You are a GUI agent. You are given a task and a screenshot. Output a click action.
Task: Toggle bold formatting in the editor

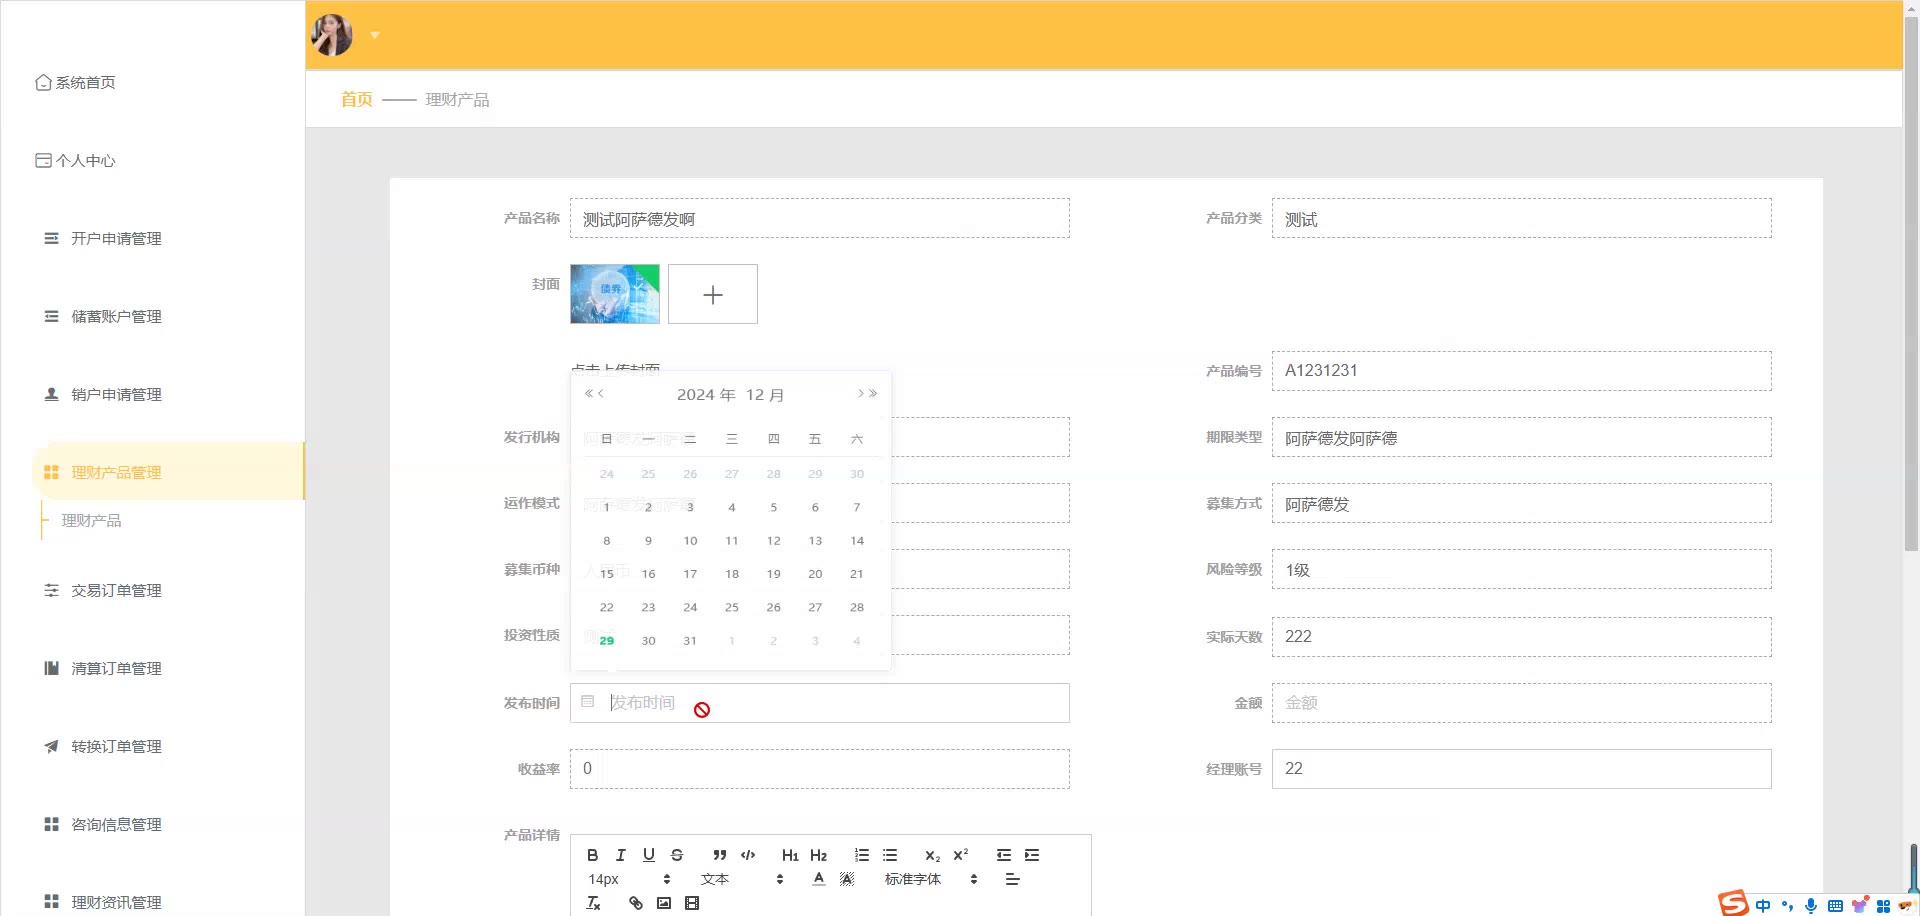[592, 855]
